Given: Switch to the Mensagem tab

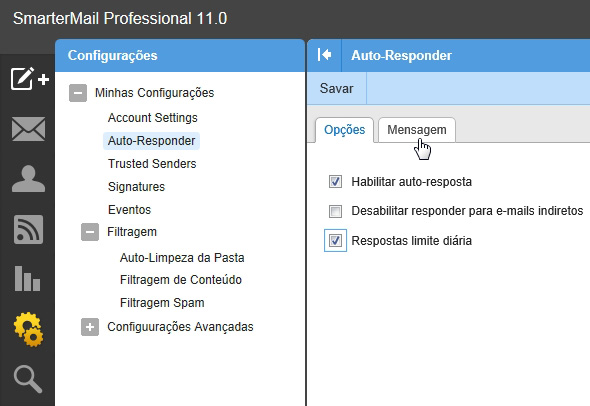Looking at the screenshot, I should 417,130.
